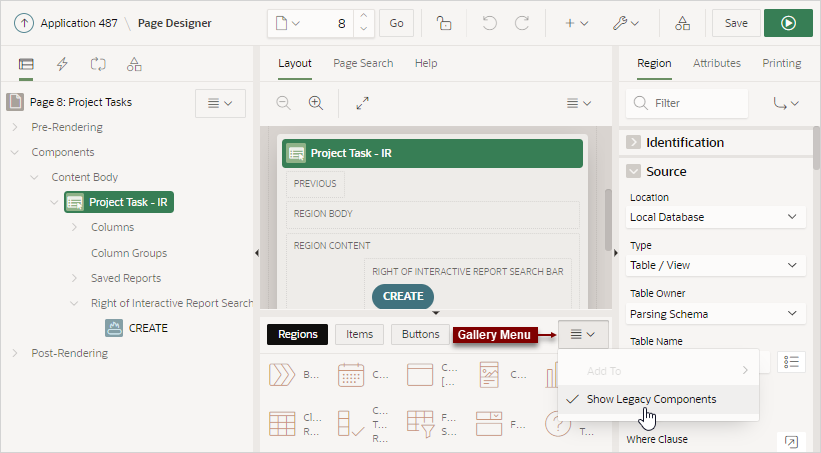This screenshot has height=453, width=821.
Task: Switch to the Rendering tab icon
Action: coord(26,64)
